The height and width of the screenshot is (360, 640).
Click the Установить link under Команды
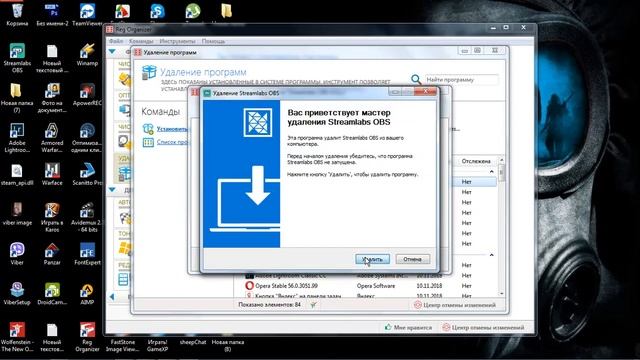coord(172,129)
